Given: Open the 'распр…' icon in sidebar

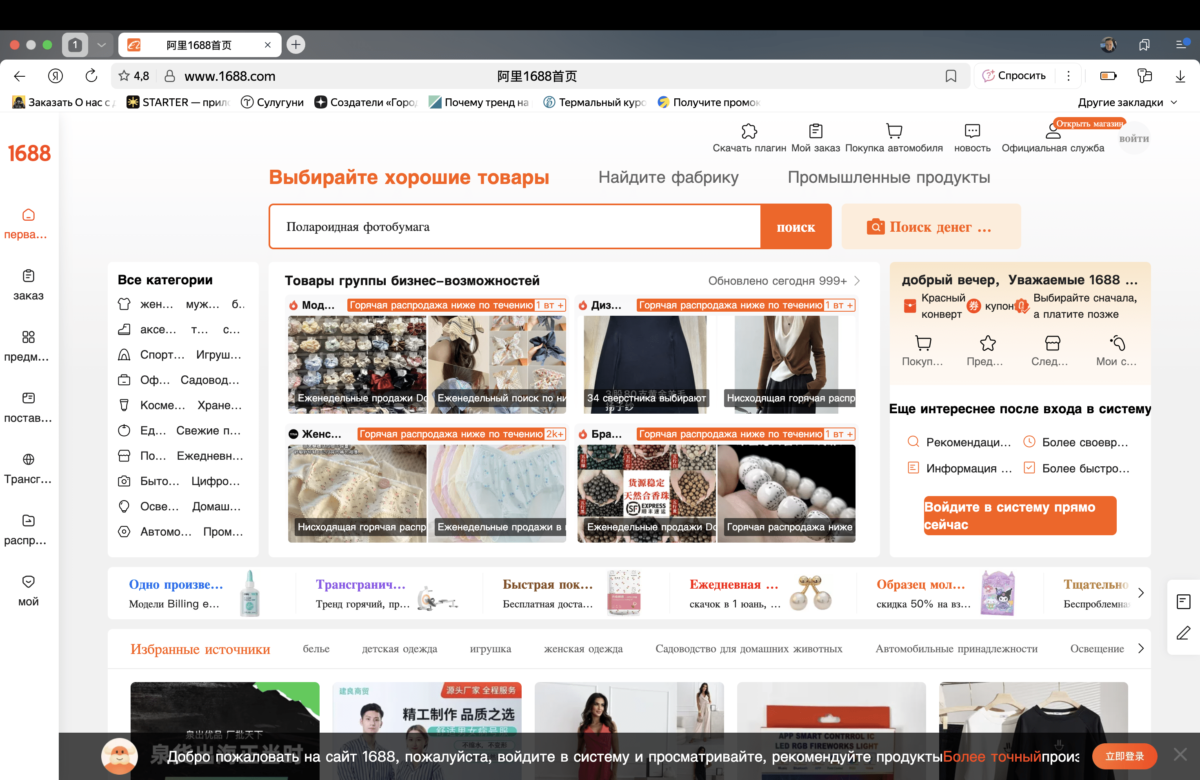Looking at the screenshot, I should tap(28, 520).
